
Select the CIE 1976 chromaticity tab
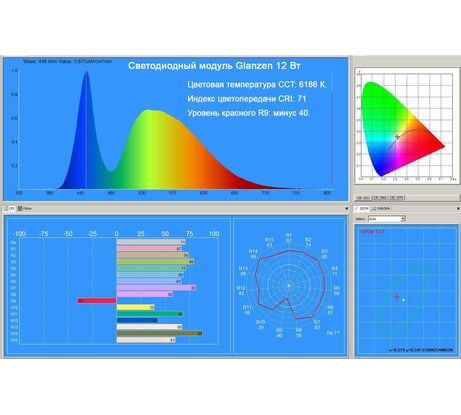click(397, 198)
